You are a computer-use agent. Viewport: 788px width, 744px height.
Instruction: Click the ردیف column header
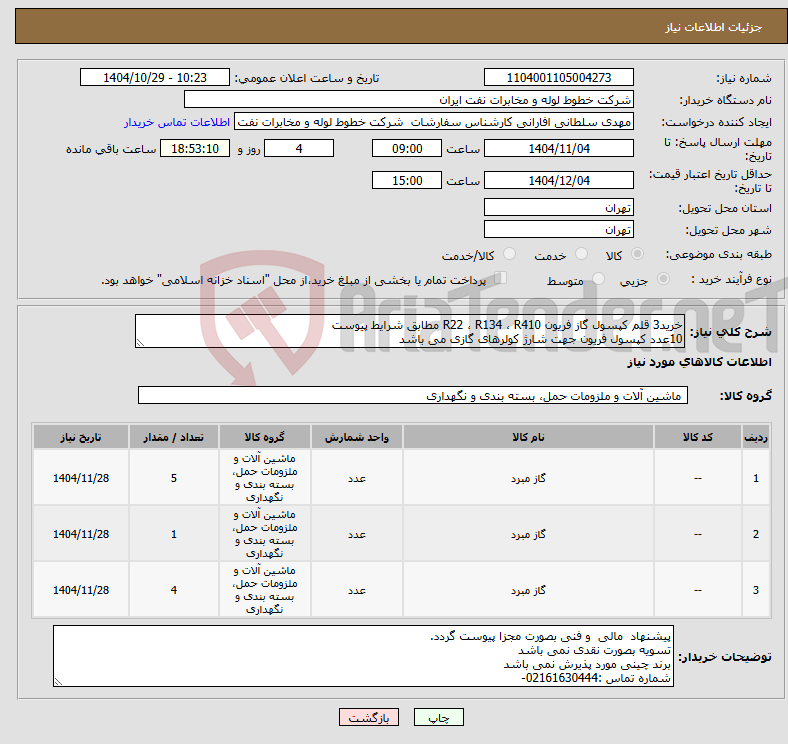[756, 437]
